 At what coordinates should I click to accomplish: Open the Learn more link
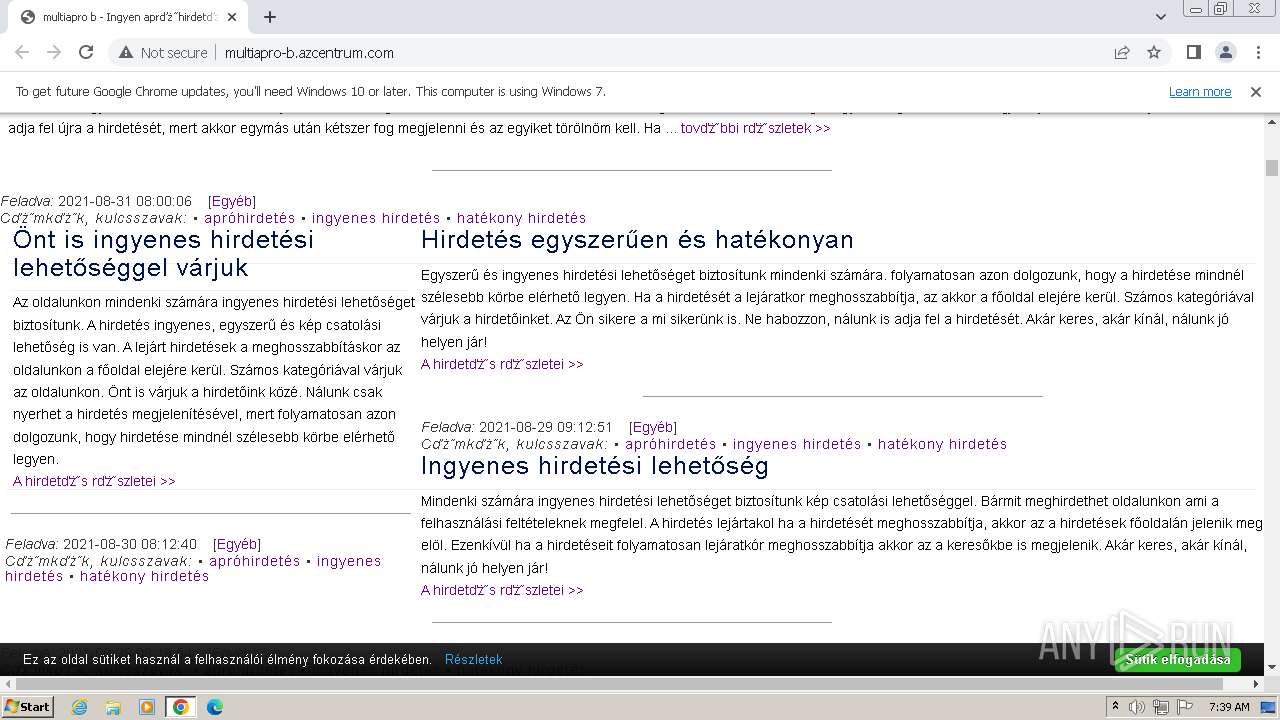point(1200,92)
